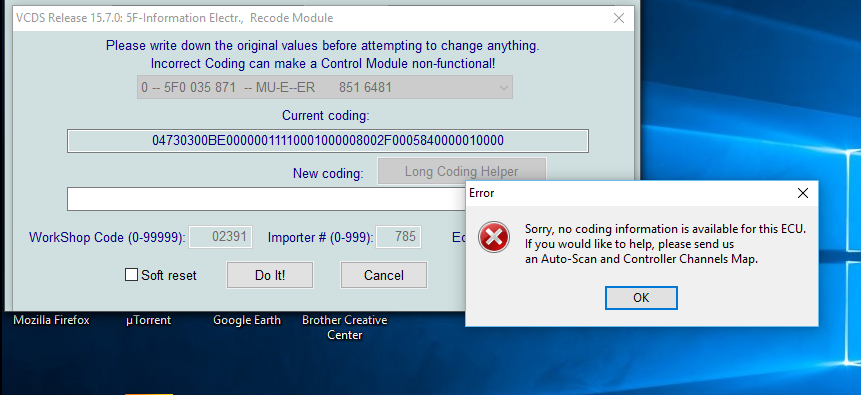Click the 'WorkShop Code (0-99999):' label
This screenshot has width=861, height=395.
108,237
